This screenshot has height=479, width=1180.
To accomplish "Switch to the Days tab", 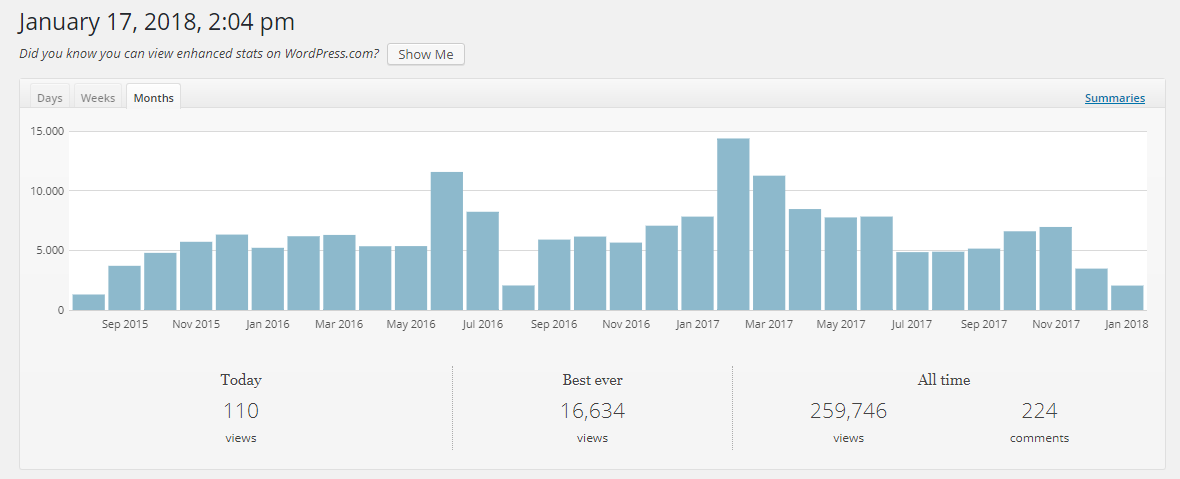I will (x=50, y=98).
